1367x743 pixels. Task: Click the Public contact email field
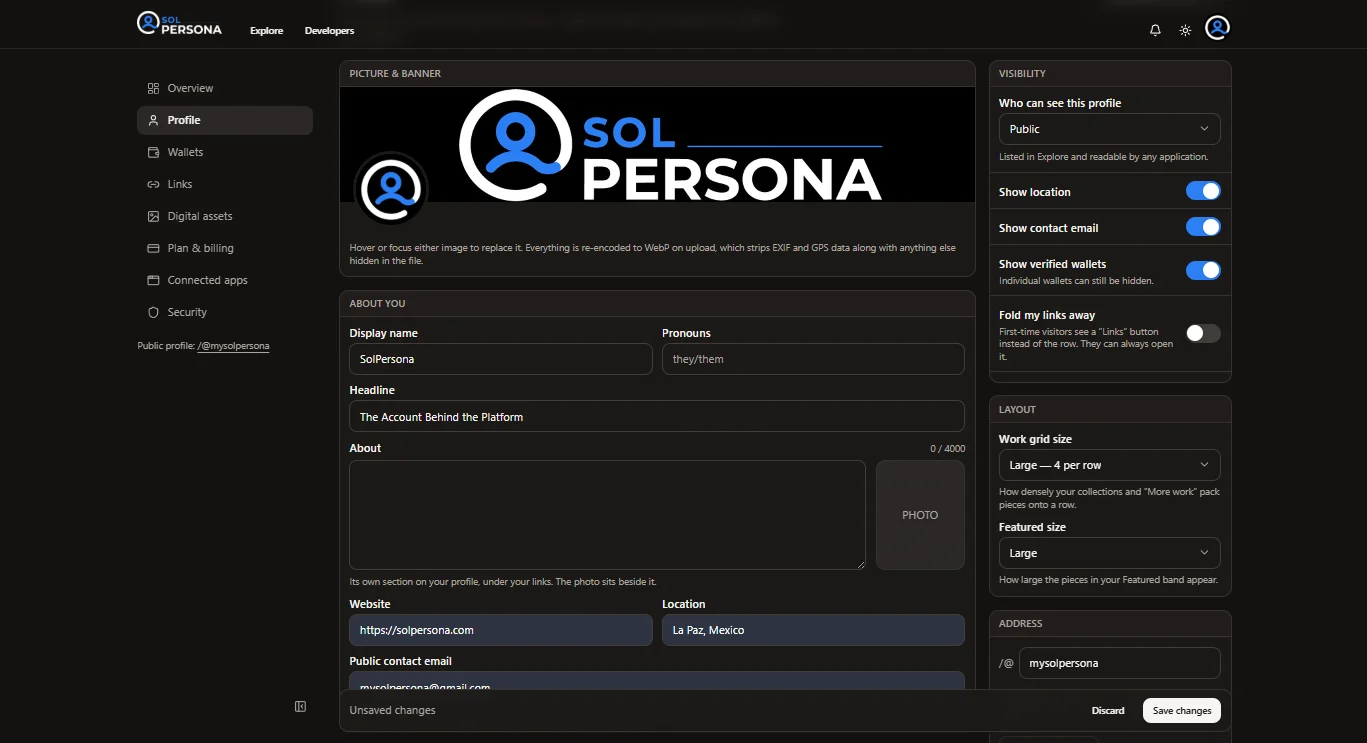tap(657, 681)
